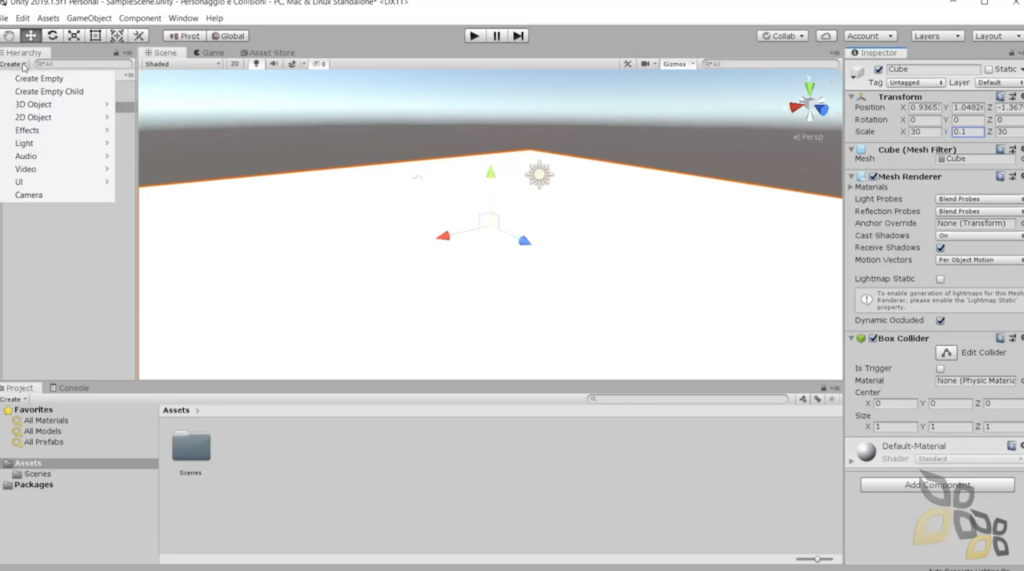Disable the Box Collider component checkbox
Image resolution: width=1024 pixels, height=571 pixels.
tap(873, 338)
